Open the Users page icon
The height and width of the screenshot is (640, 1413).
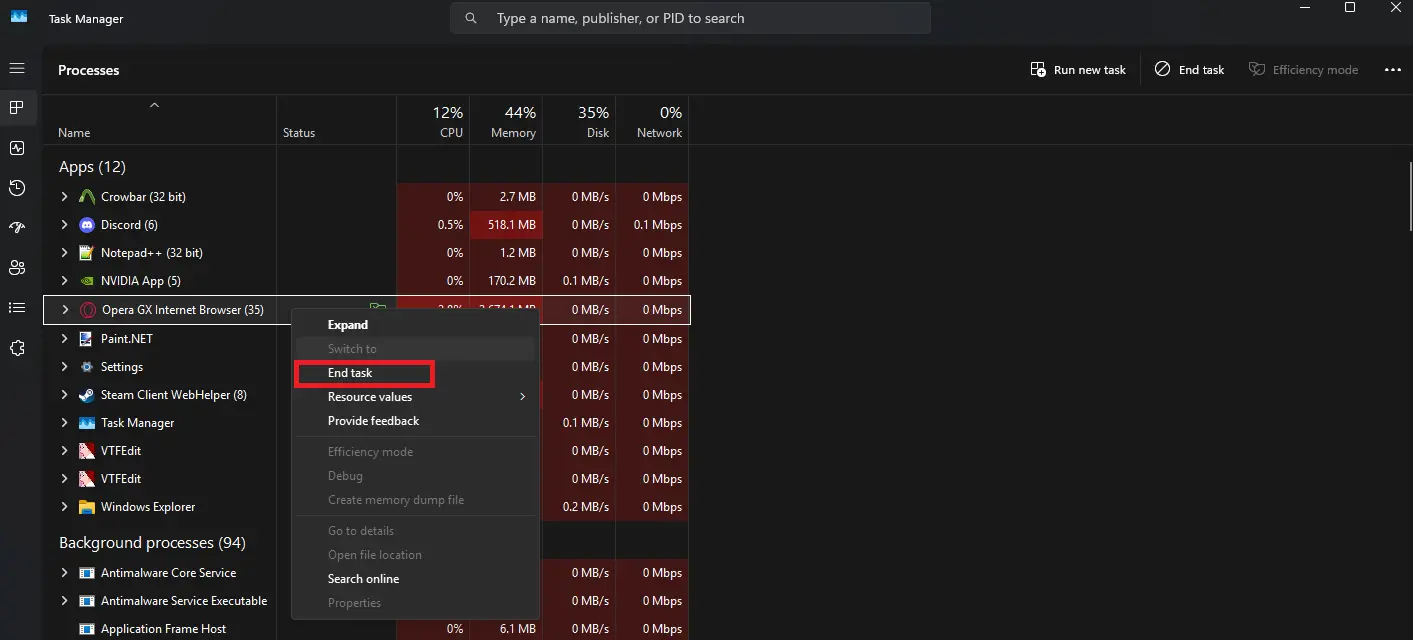click(x=17, y=268)
